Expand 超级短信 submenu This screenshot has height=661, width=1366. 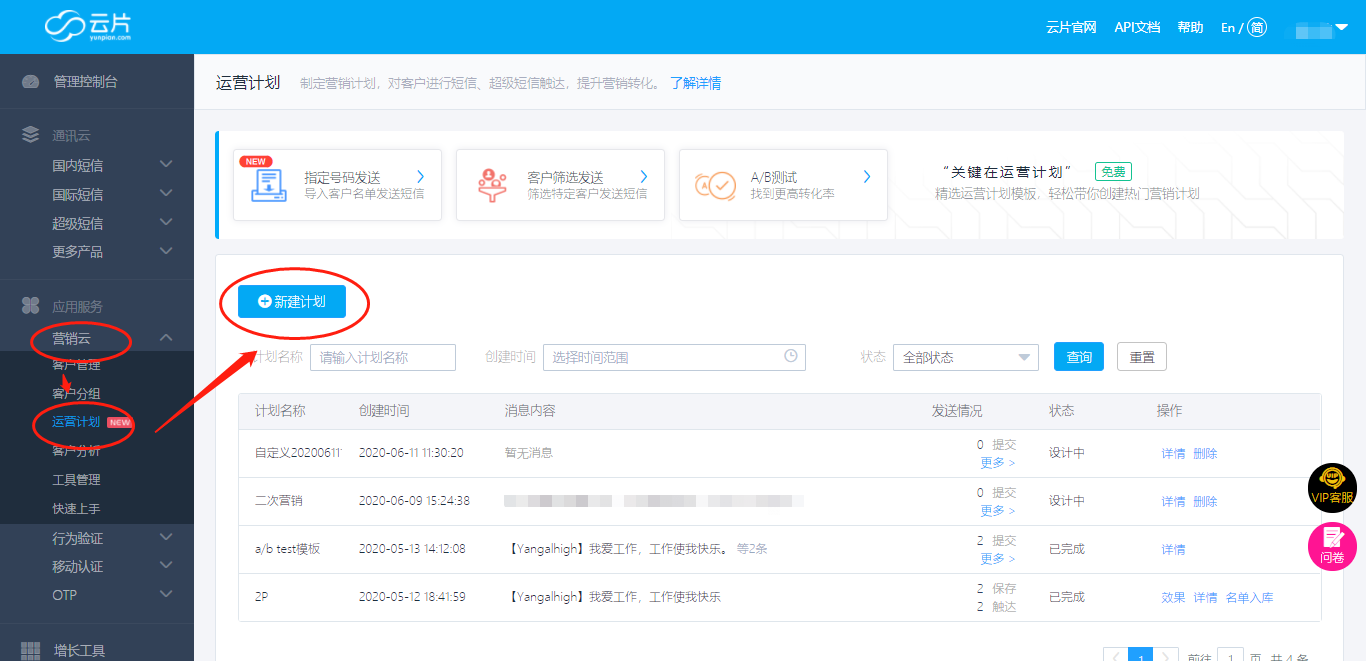tap(166, 222)
